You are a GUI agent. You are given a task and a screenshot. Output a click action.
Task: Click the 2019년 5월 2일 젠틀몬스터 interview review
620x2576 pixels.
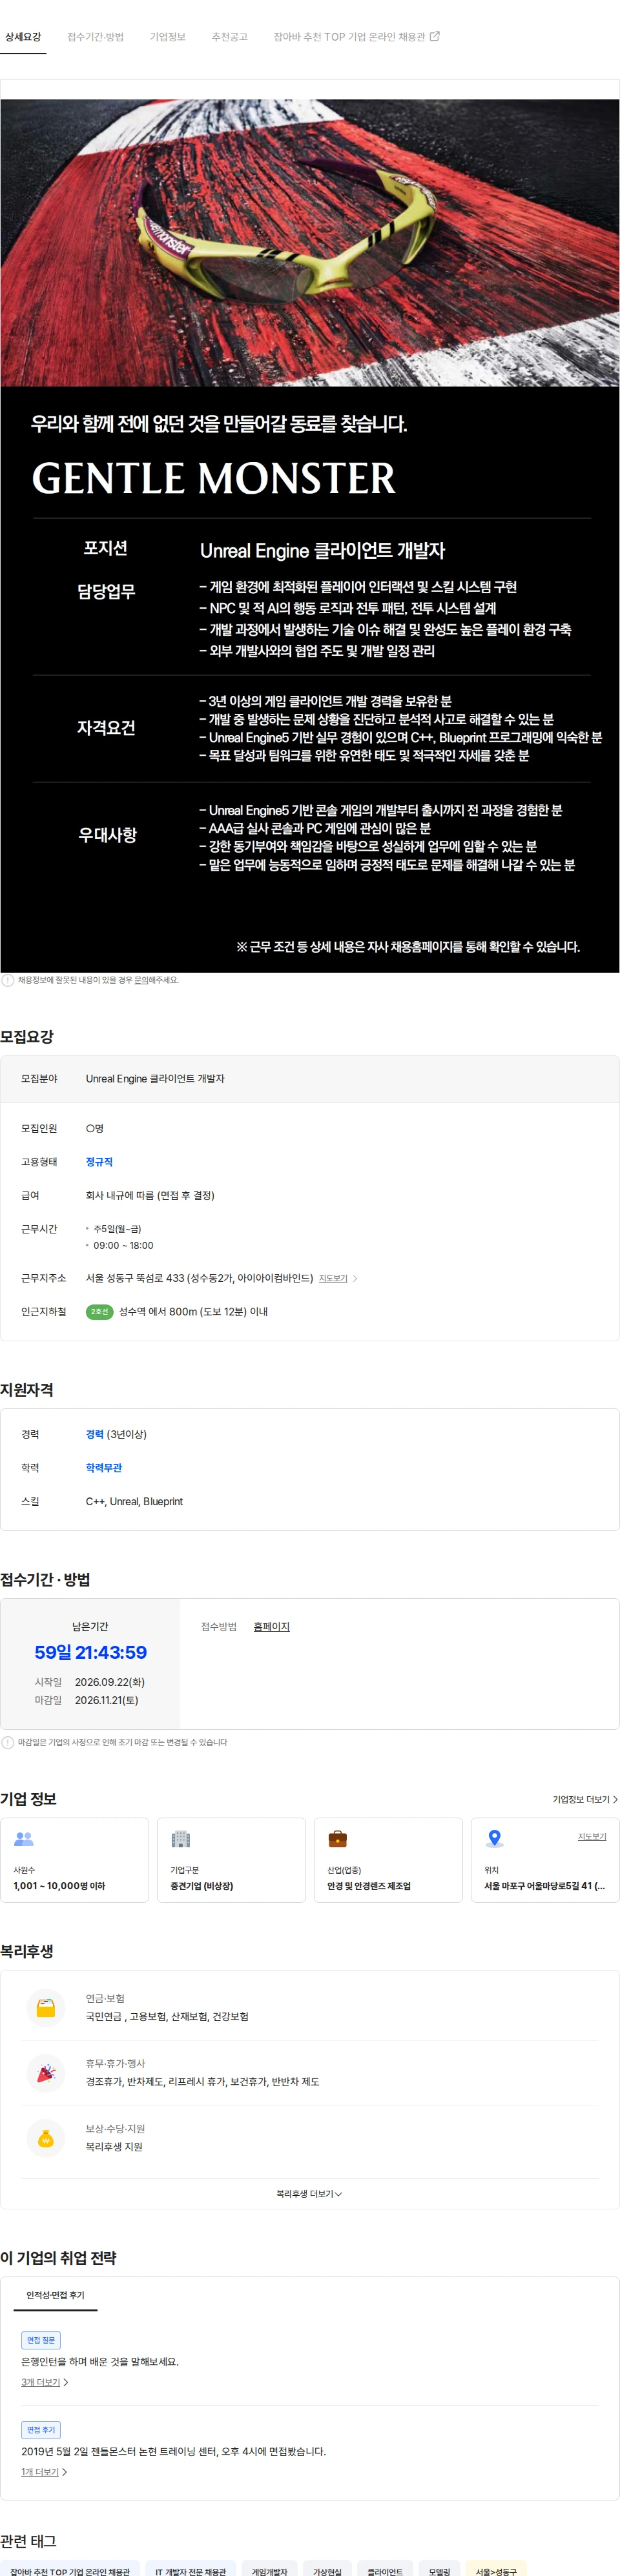click(x=173, y=2451)
